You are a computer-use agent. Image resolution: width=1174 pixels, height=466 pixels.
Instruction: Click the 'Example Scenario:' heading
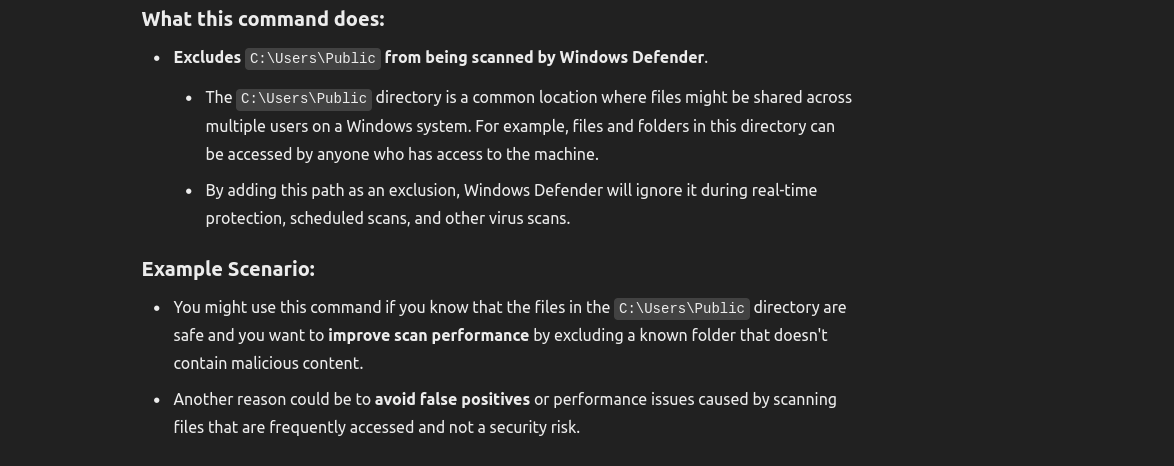point(228,269)
